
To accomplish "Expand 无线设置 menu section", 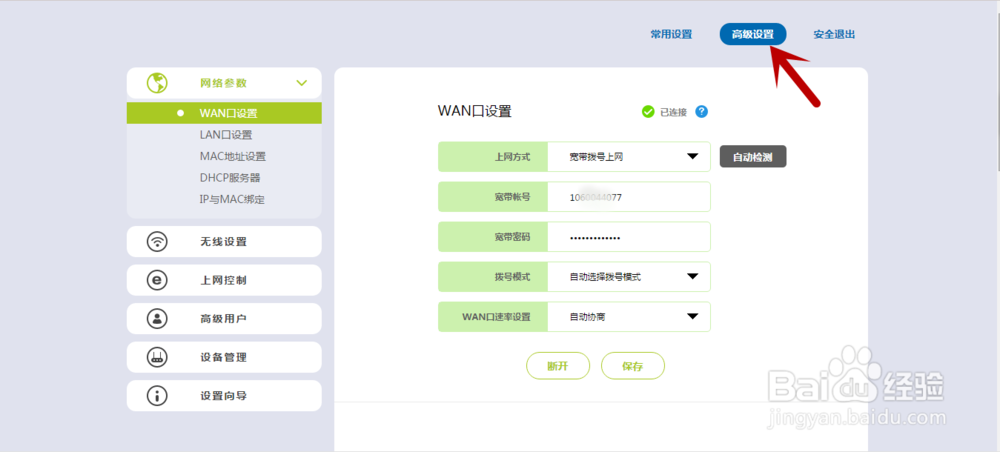I will pos(224,242).
